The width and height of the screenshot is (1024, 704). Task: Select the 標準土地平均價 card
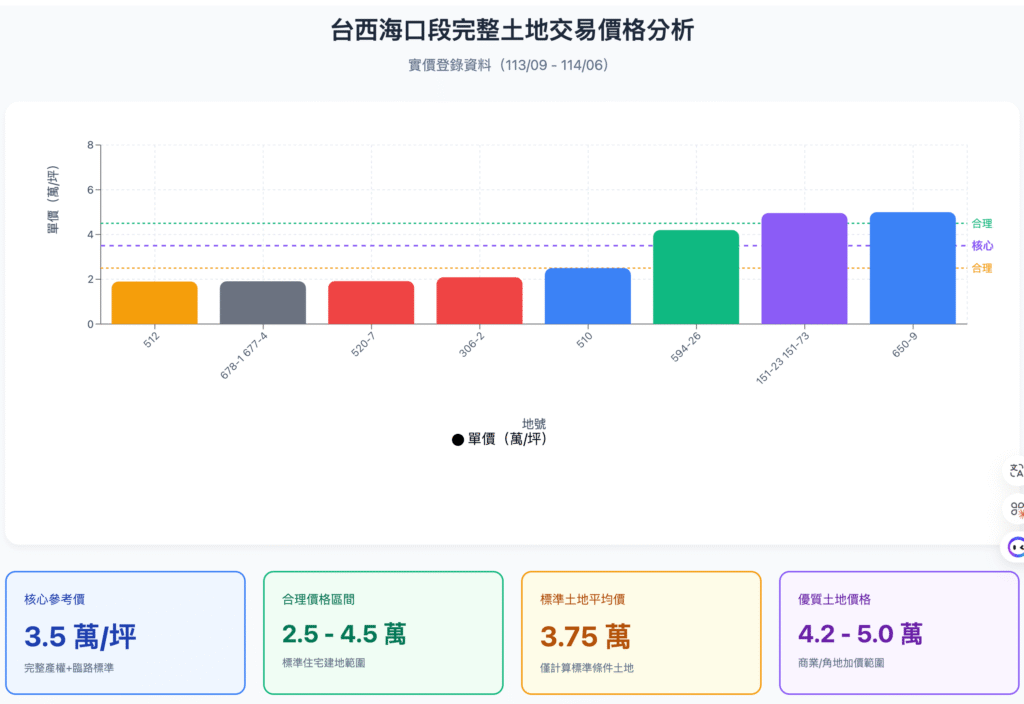pyautogui.click(x=640, y=633)
